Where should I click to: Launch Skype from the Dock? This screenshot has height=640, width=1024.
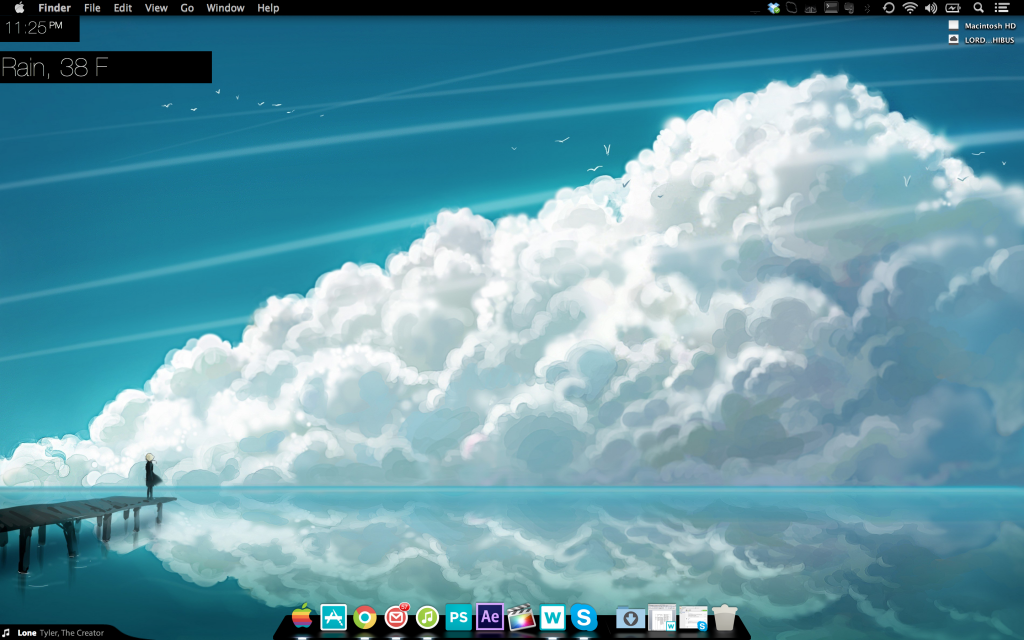tap(584, 617)
